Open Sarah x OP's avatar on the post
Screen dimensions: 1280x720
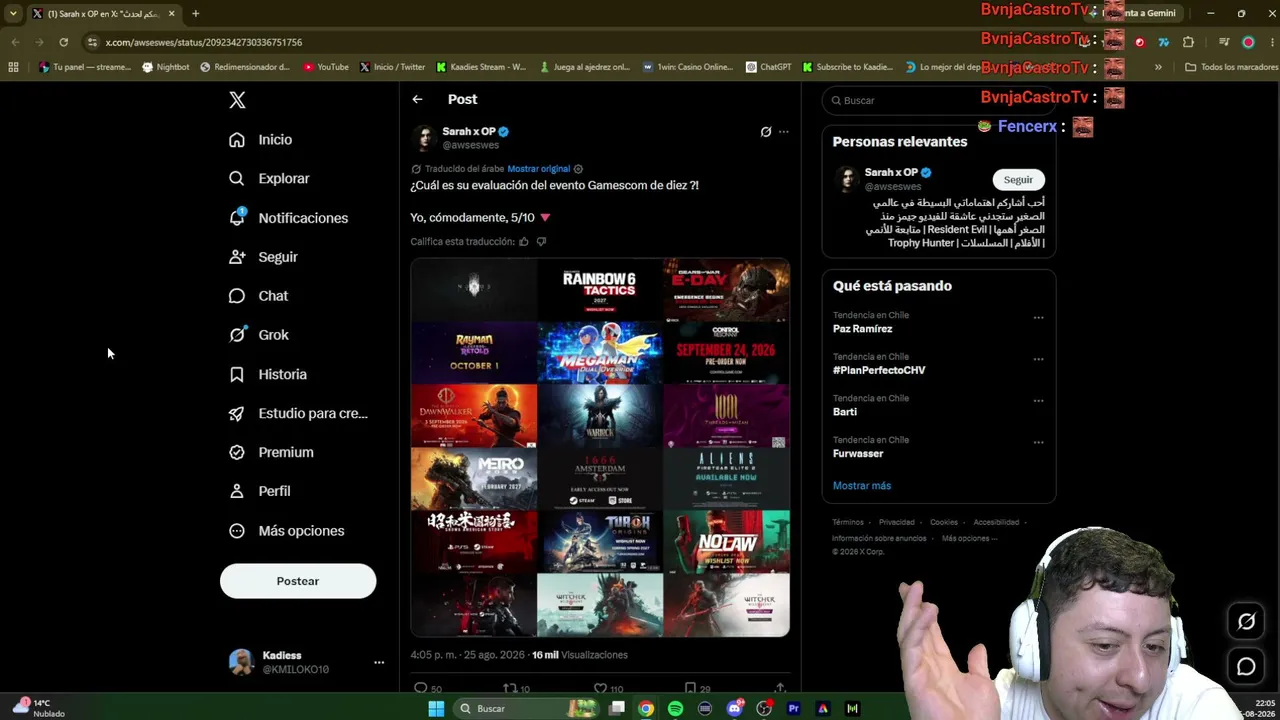(x=424, y=138)
